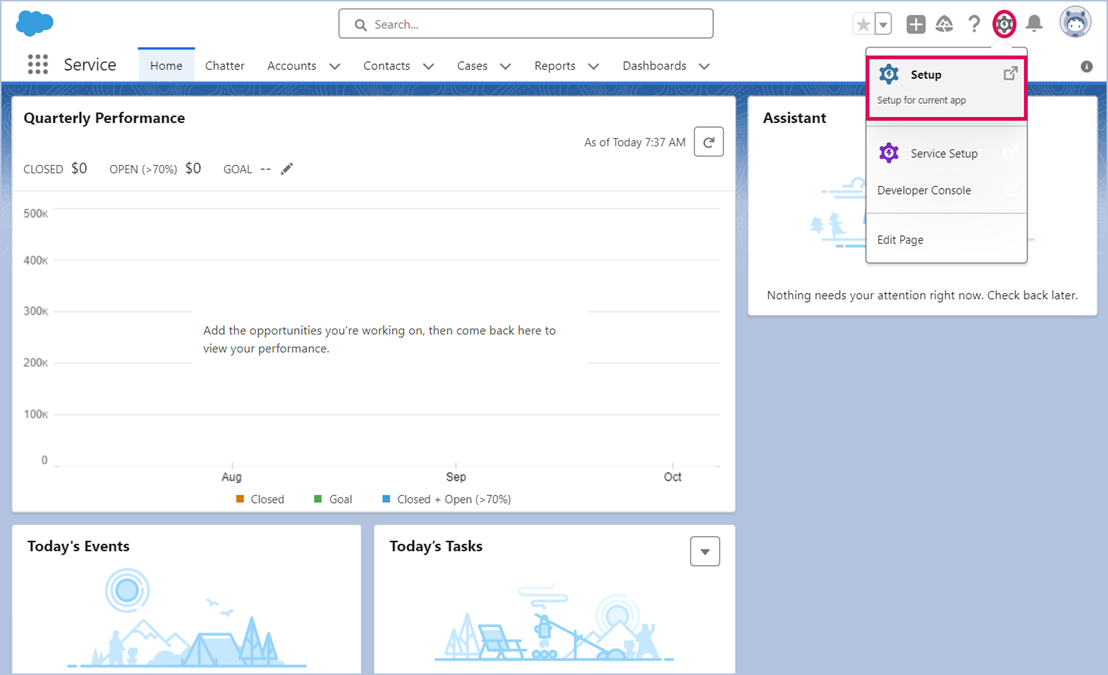This screenshot has width=1108, height=675.
Task: Expand the Dashboards tab chevron
Action: [x=704, y=66]
